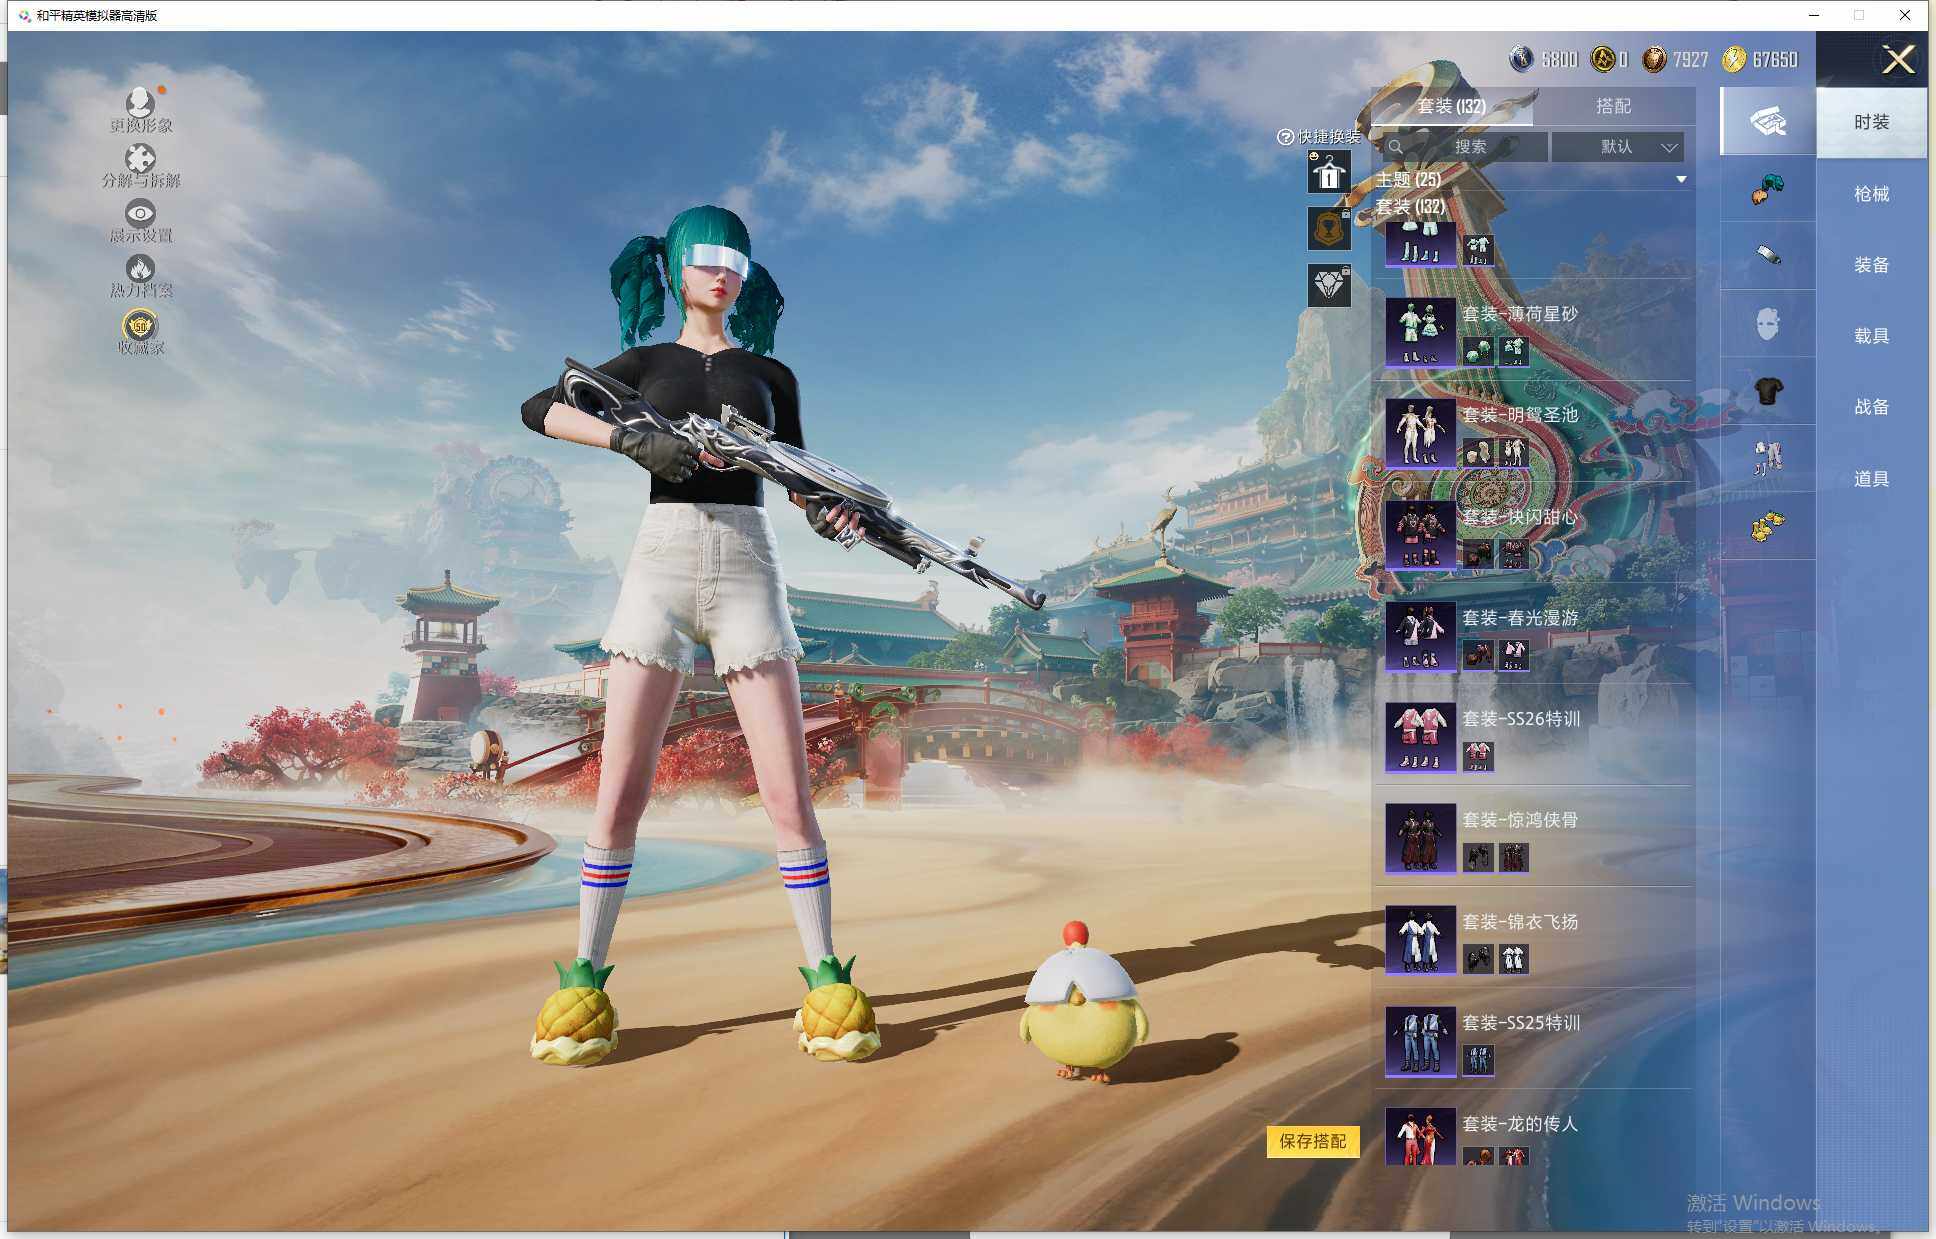Open the 枪械 menu tab

point(1870,194)
